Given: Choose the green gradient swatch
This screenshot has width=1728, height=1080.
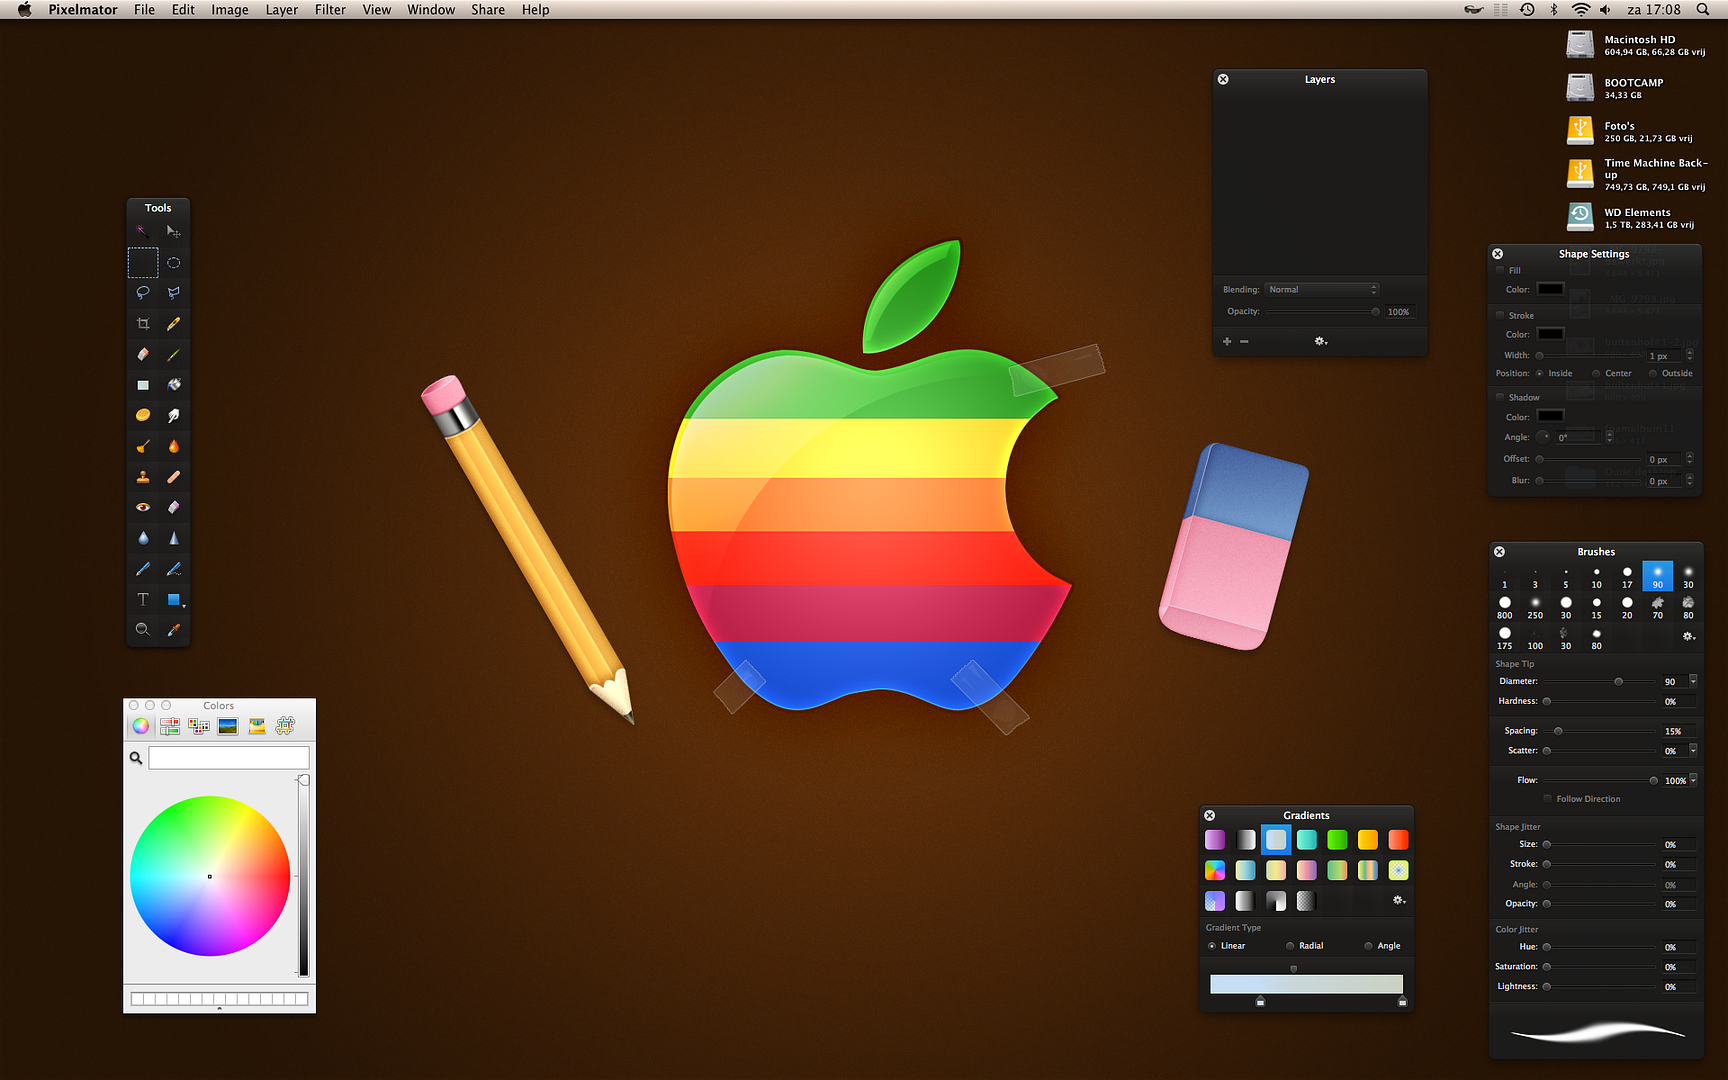Looking at the screenshot, I should 1337,840.
